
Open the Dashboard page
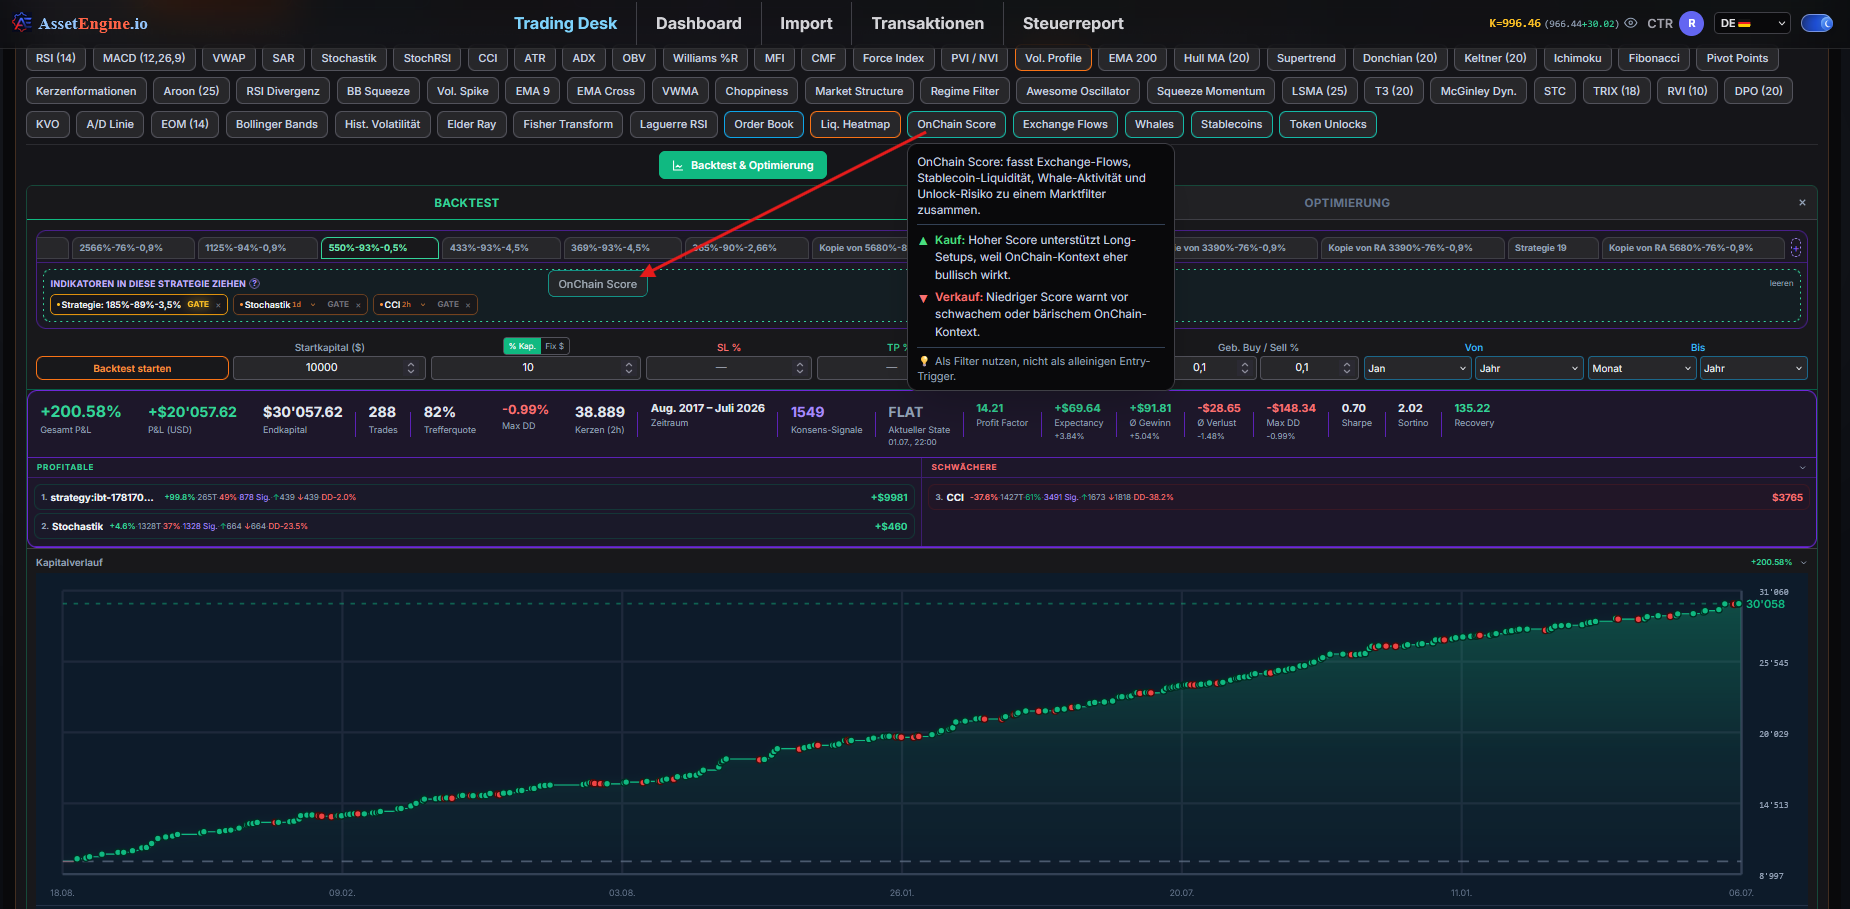(x=698, y=23)
